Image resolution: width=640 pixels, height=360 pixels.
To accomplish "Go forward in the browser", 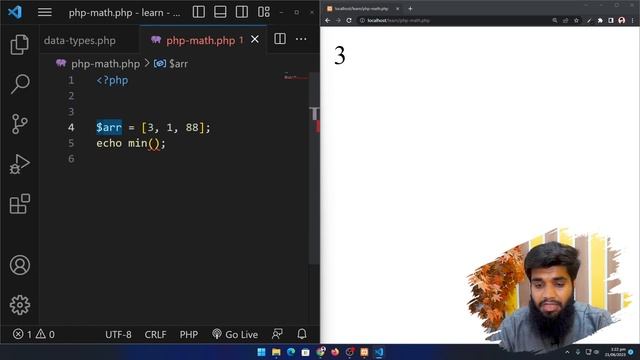I will tap(338, 20).
